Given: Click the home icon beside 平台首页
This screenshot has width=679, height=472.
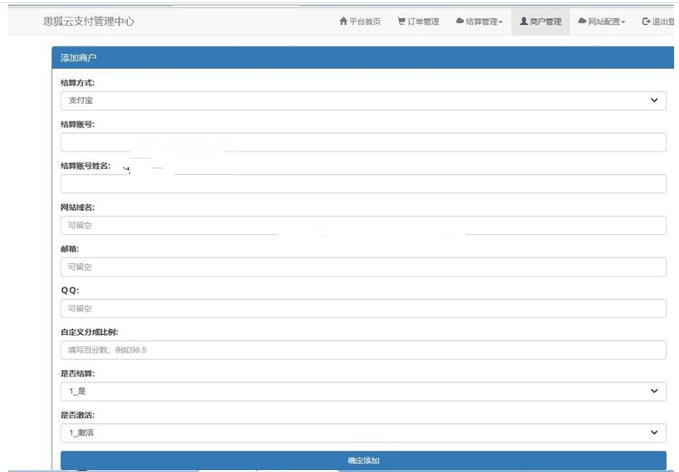Looking at the screenshot, I should 343,21.
